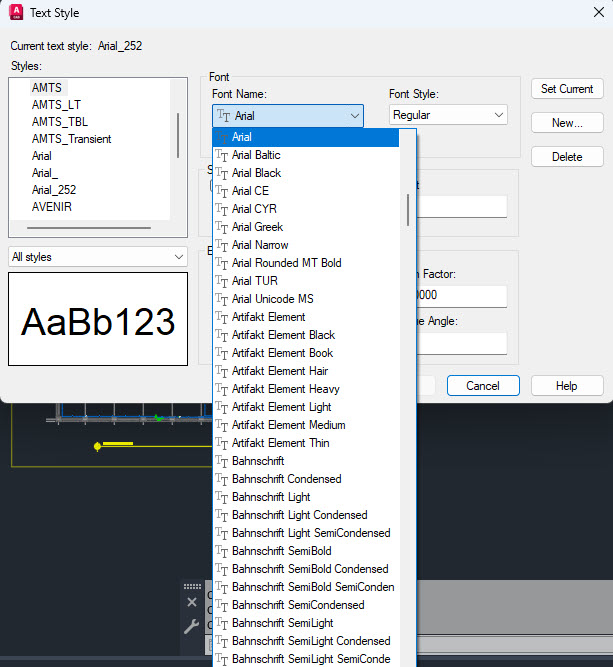Choose Artifakt Element Black font
The image size is (613, 667).
coord(306,335)
